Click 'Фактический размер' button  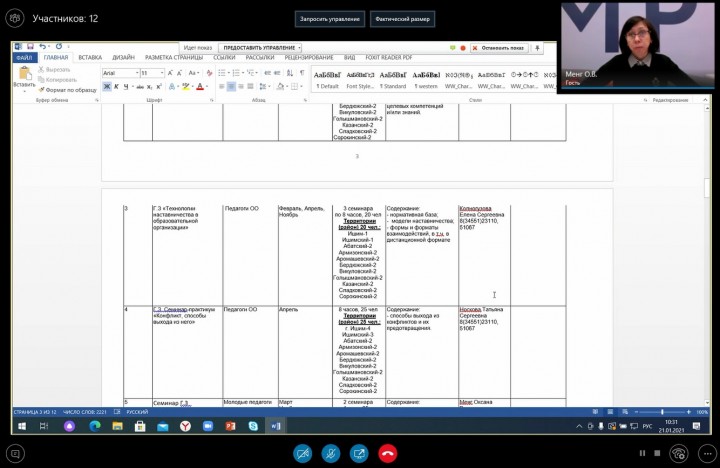click(402, 18)
